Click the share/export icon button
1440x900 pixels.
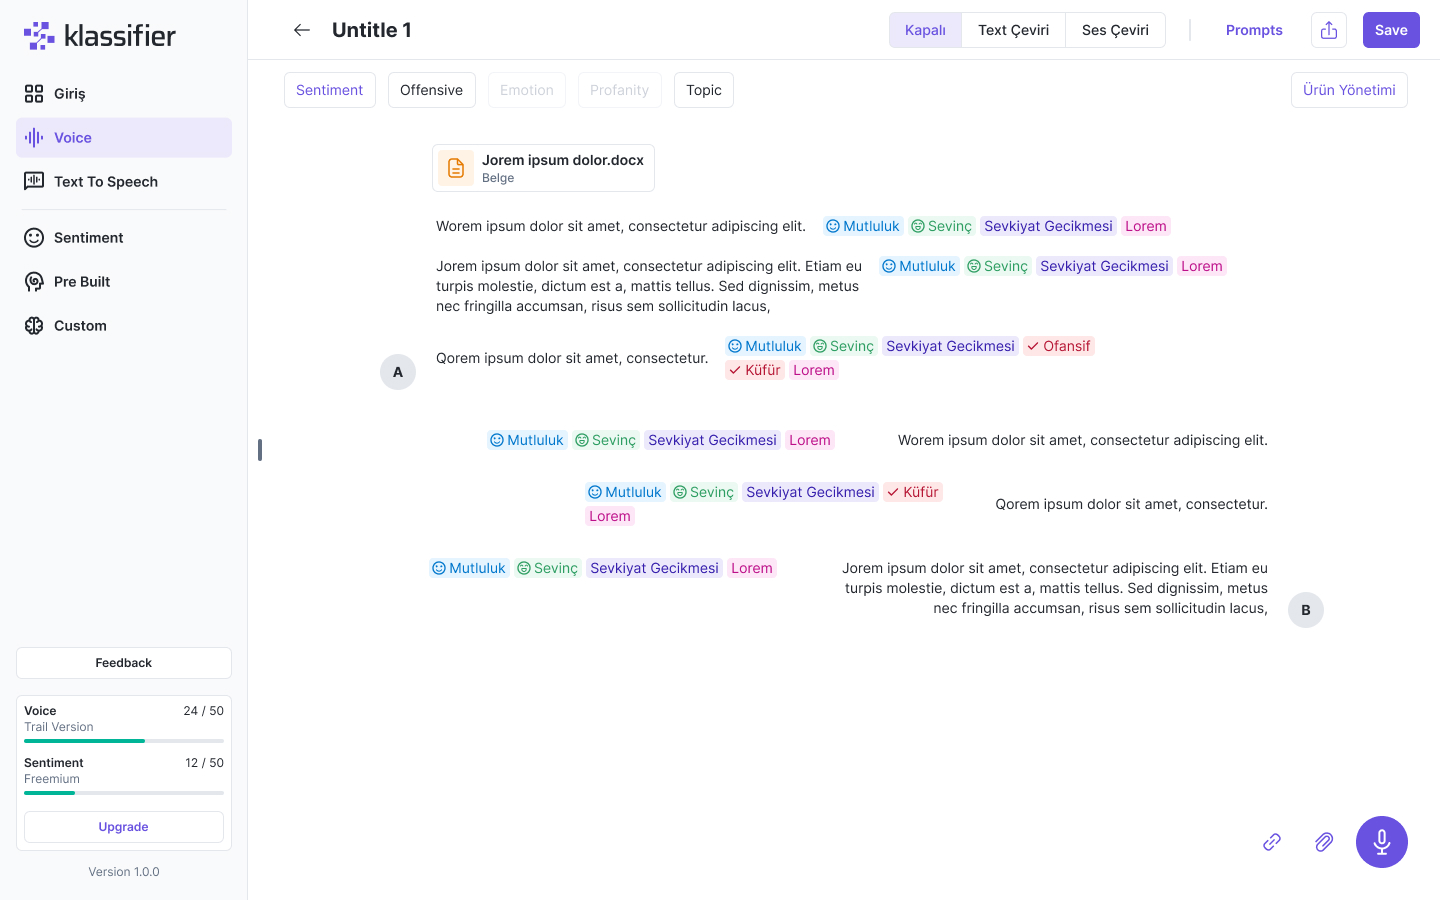click(x=1329, y=30)
